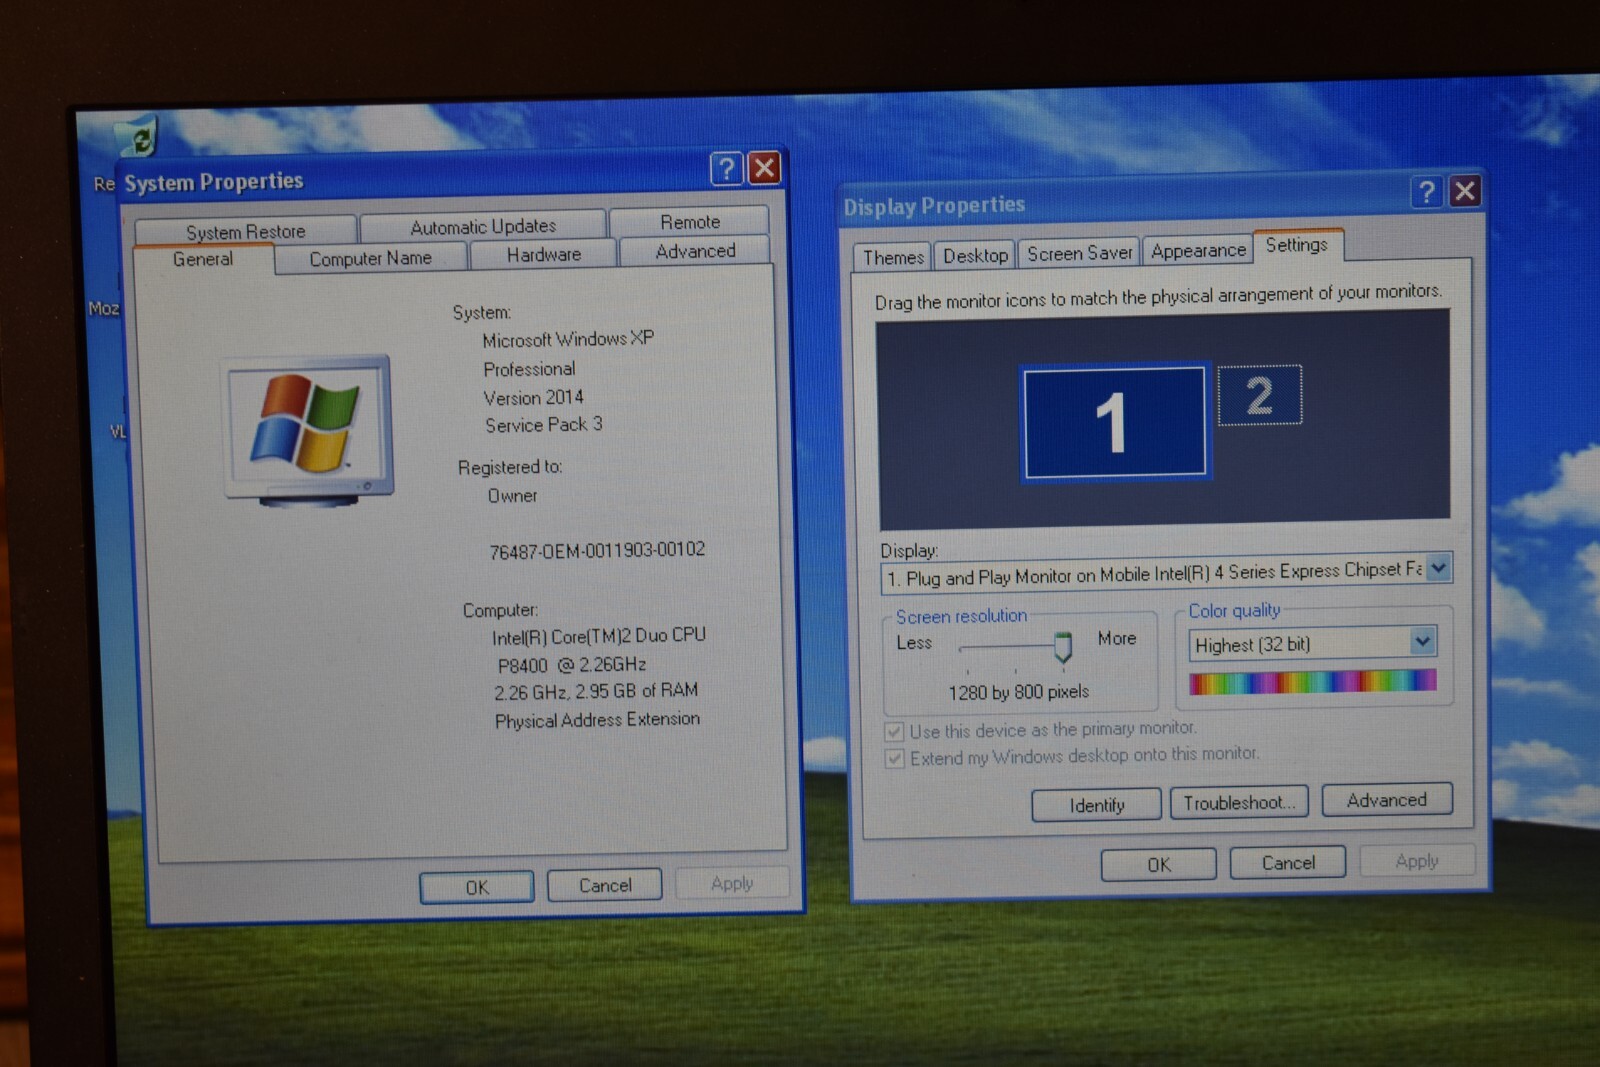Click the Display Properties help question-mark icon
1600x1067 pixels.
[x=1427, y=191]
